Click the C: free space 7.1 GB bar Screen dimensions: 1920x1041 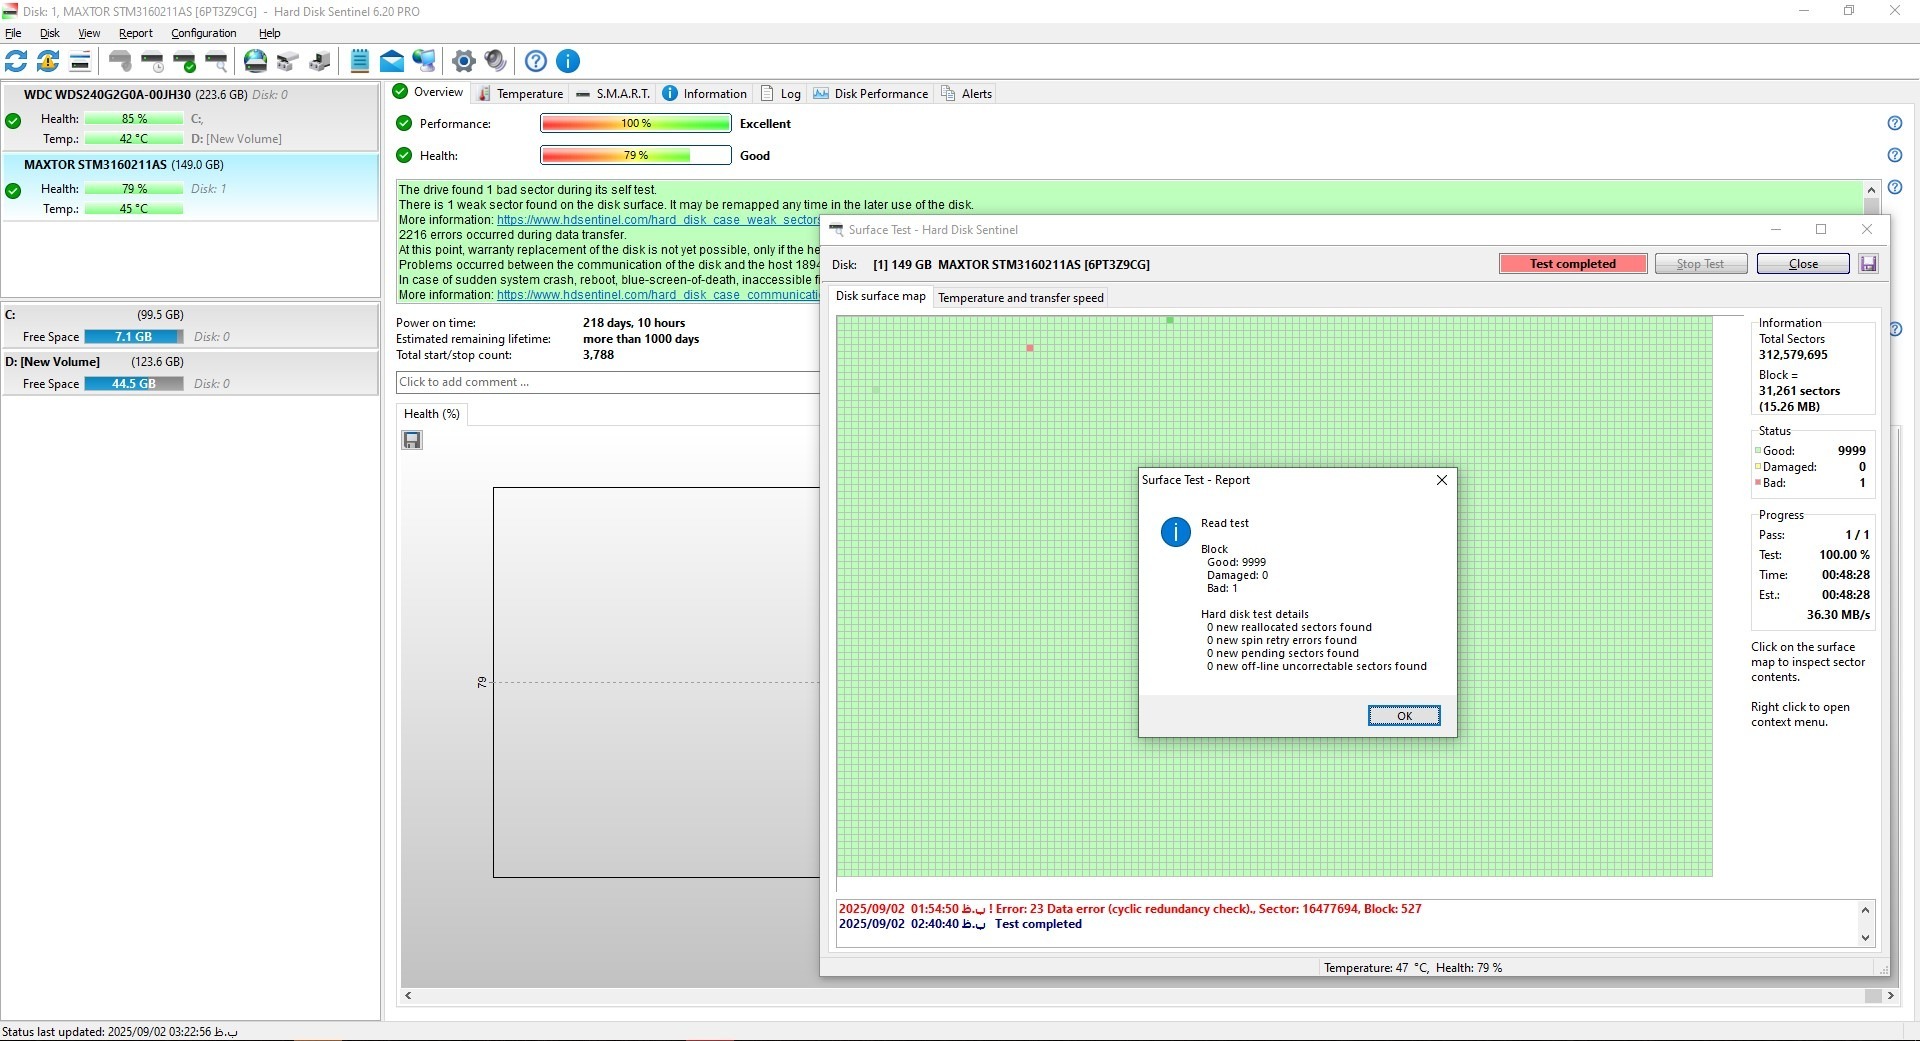coord(134,337)
